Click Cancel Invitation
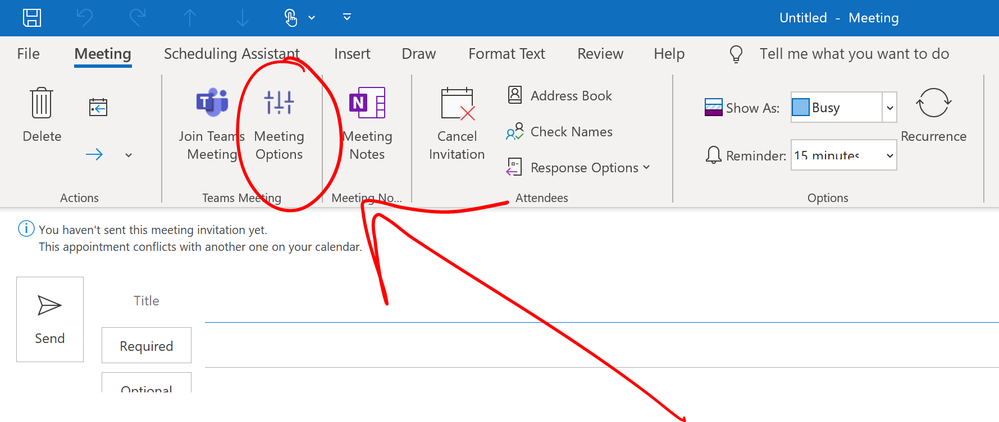 tap(457, 124)
